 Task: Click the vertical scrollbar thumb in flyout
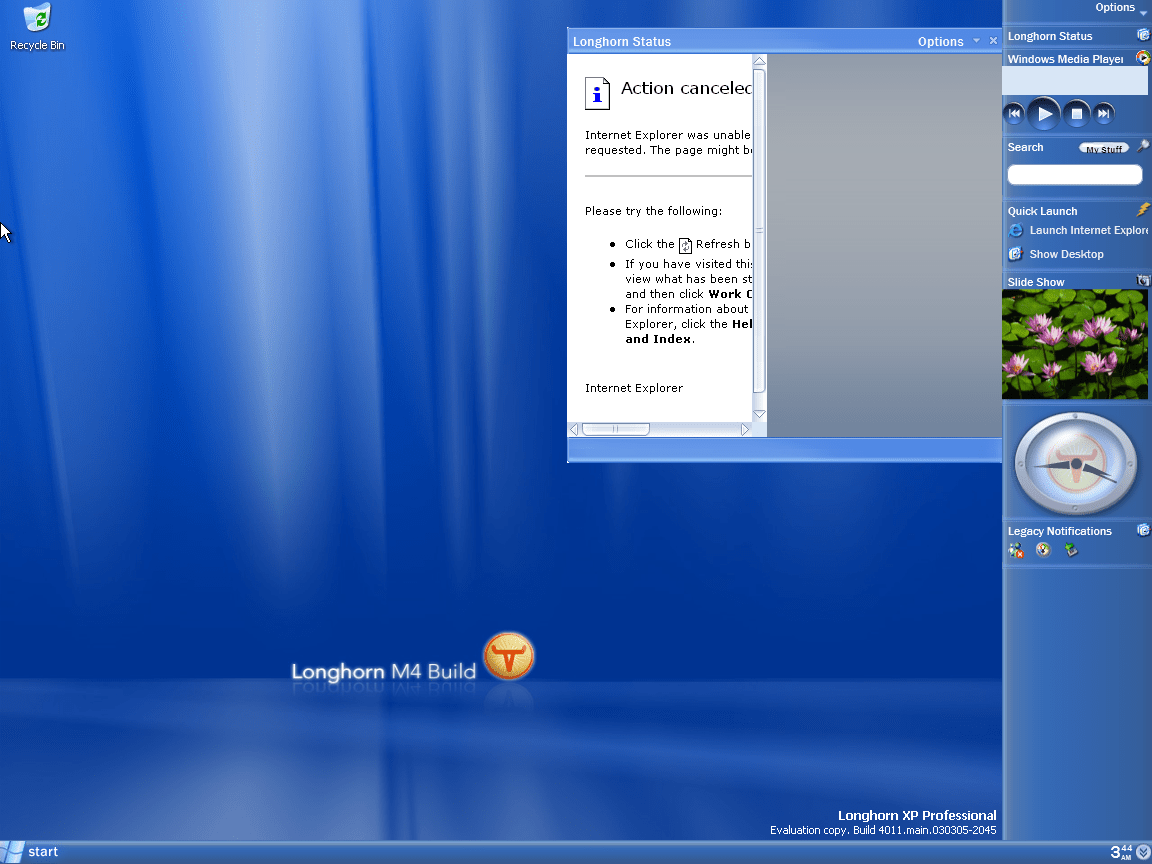[760, 231]
